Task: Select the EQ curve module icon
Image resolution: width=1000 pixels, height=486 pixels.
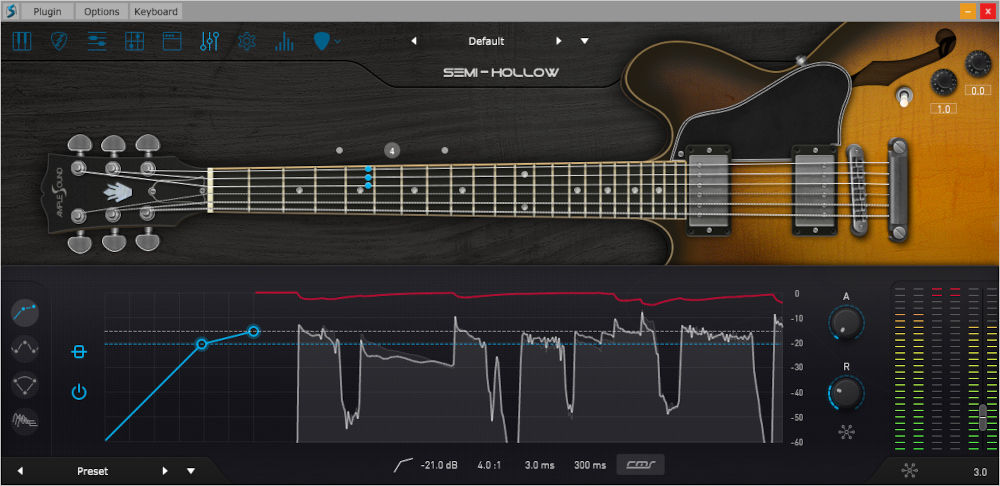Action: point(25,349)
